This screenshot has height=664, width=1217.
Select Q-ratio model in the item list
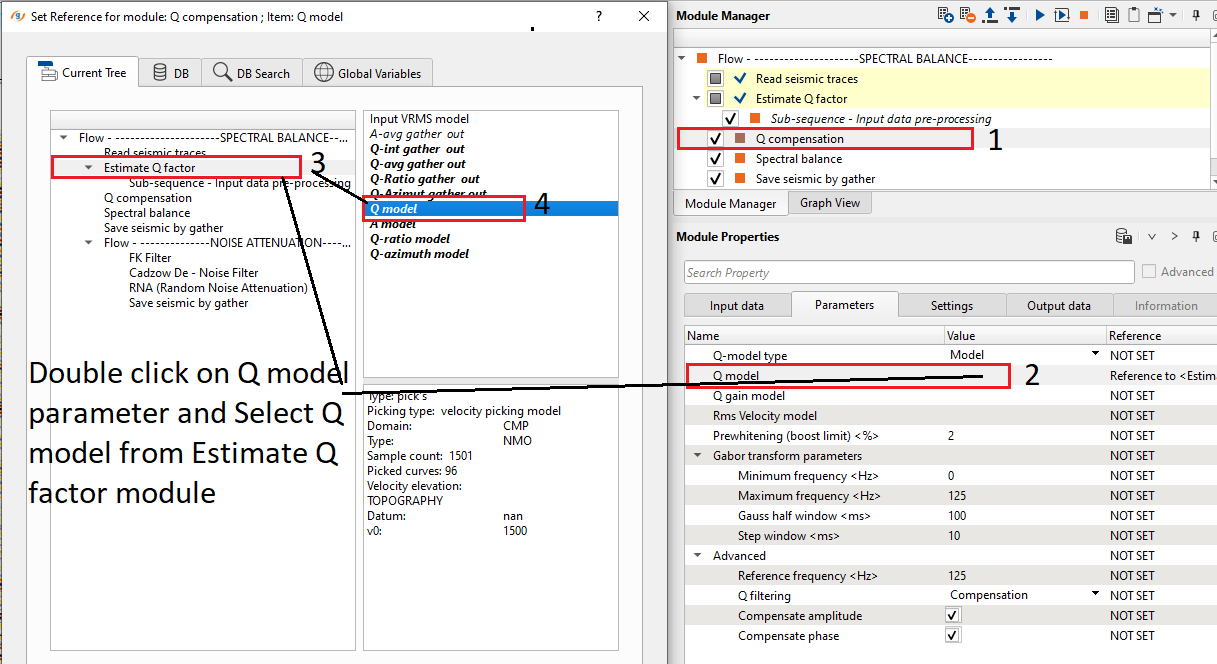click(x=410, y=239)
